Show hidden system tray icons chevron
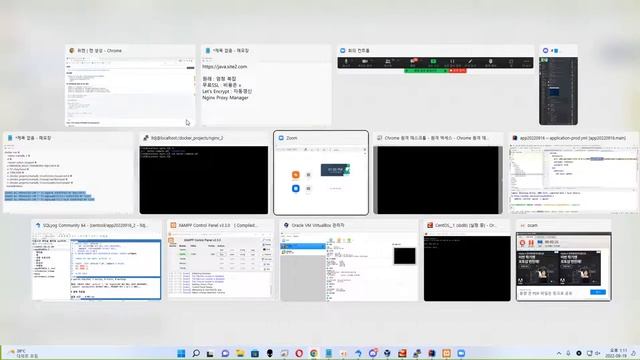 [559, 353]
